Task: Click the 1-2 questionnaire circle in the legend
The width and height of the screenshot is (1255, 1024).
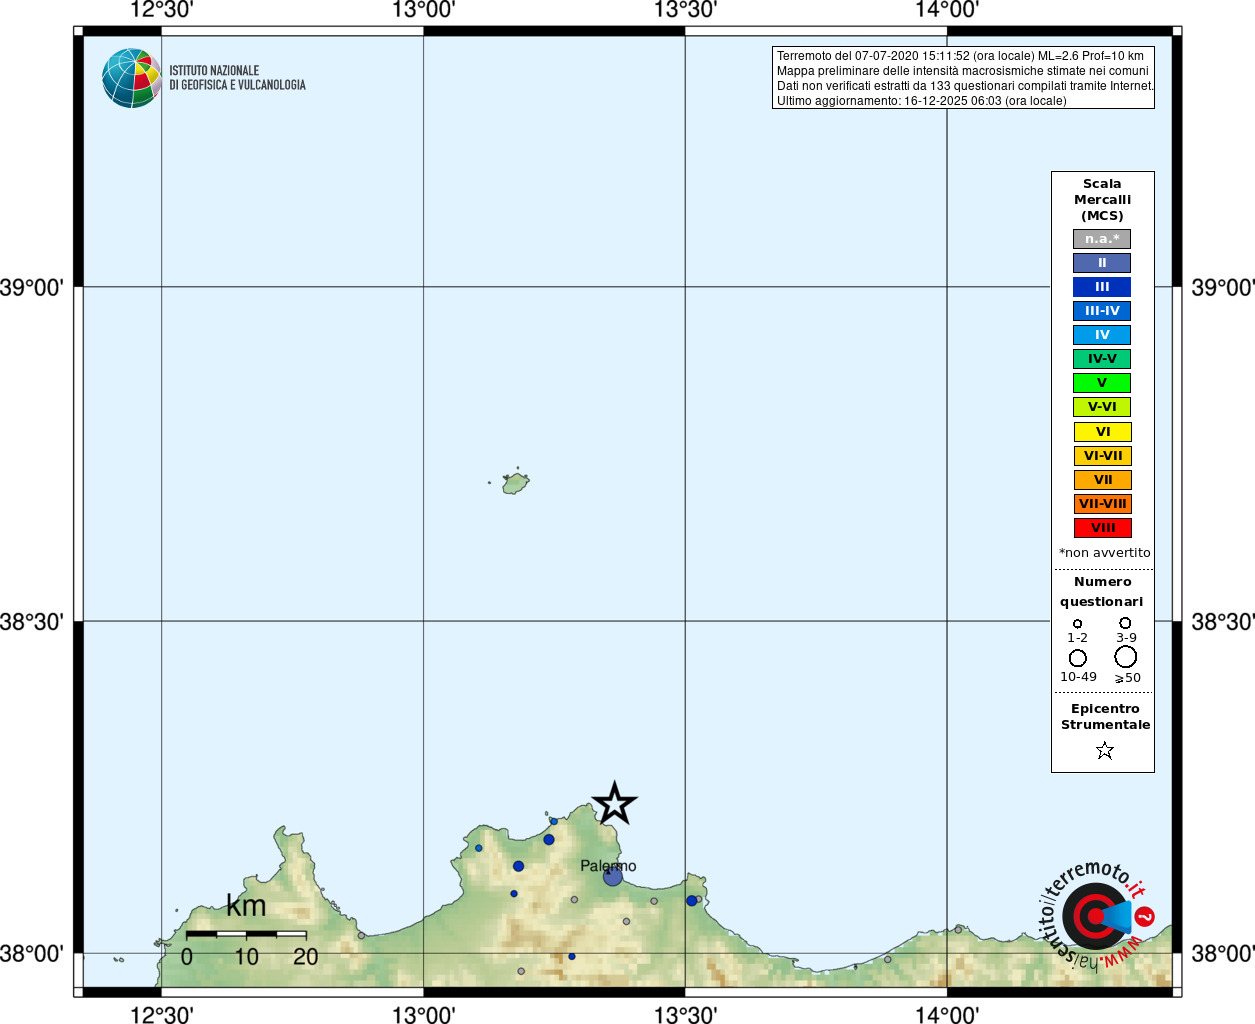Action: [x=1077, y=624]
